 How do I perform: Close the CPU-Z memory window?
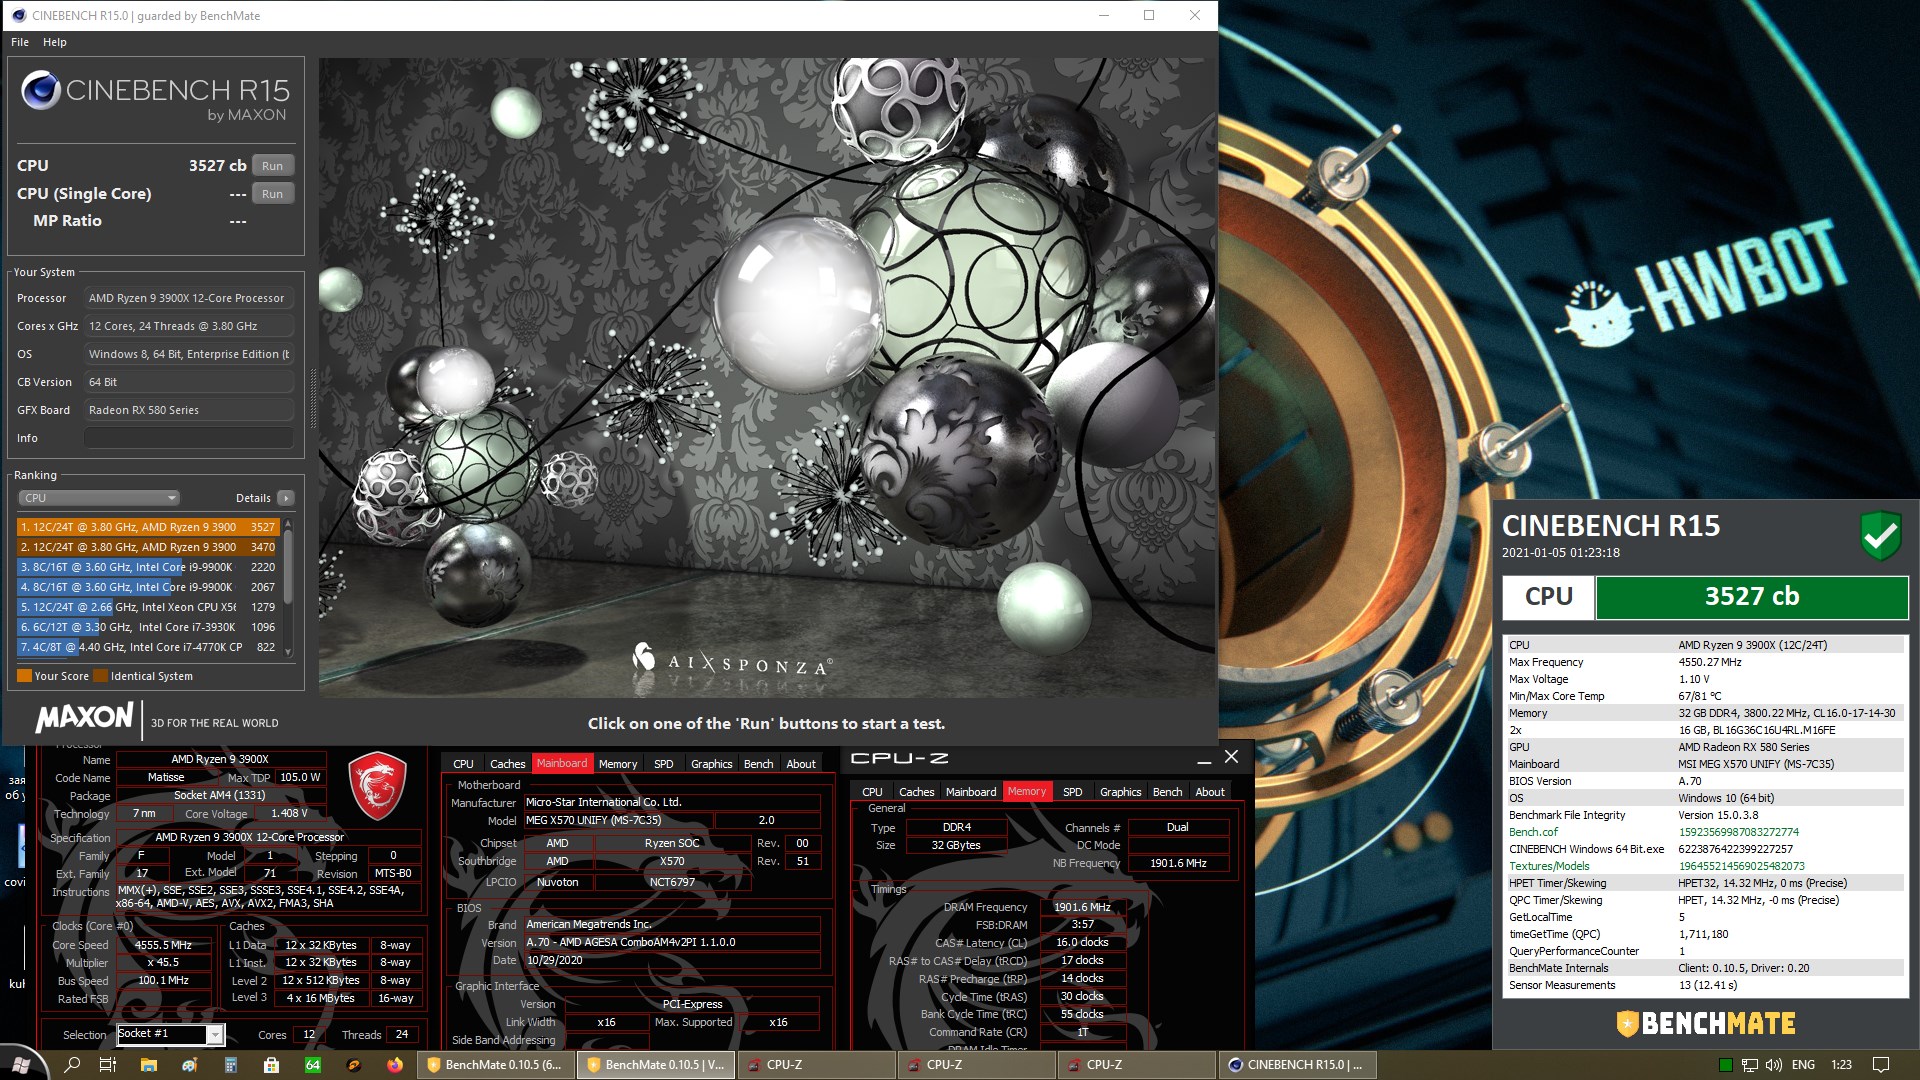(1232, 758)
